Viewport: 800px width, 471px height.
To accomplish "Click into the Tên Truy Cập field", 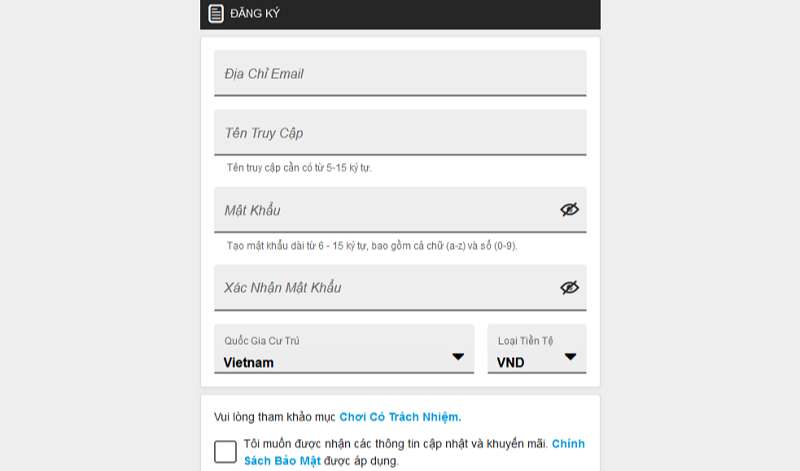I will click(x=400, y=132).
